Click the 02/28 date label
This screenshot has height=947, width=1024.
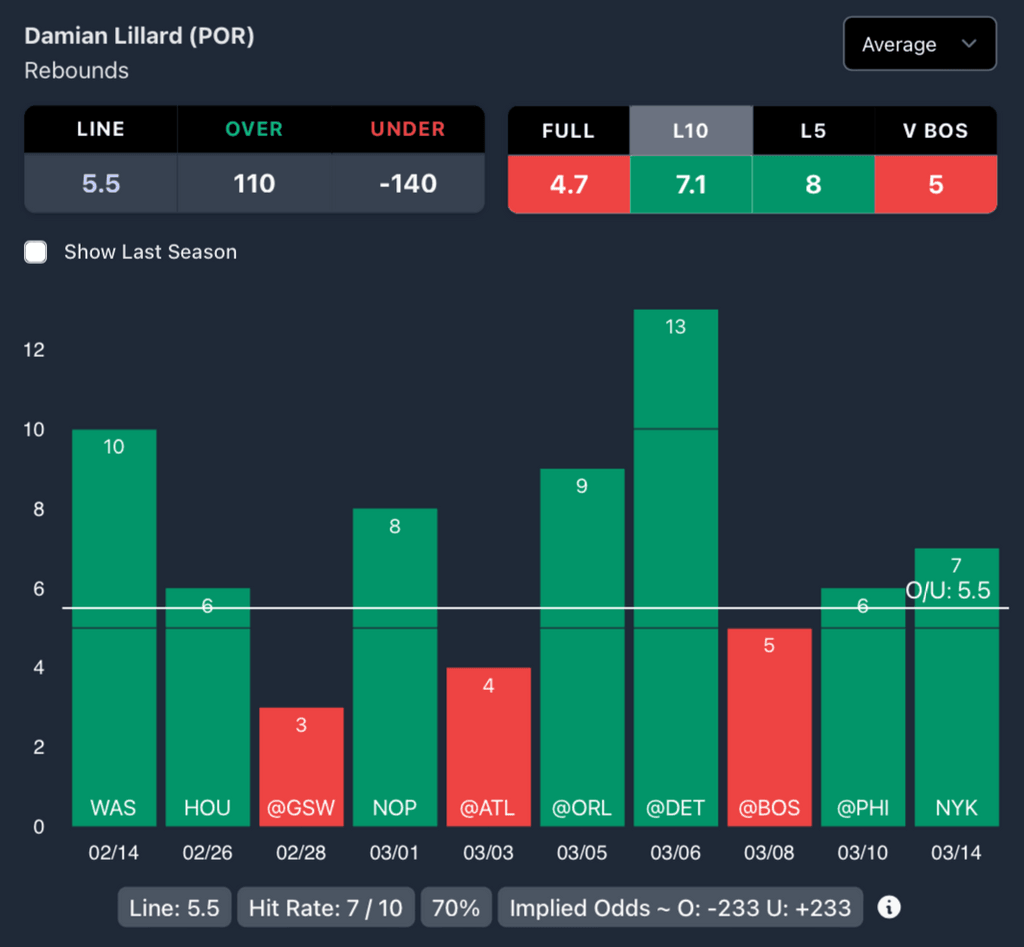(x=301, y=852)
